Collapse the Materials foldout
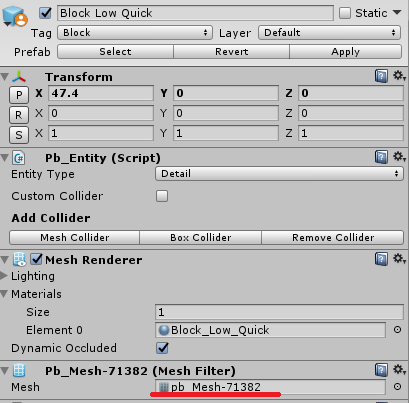Screen dimensions: 409x403 (x=4, y=294)
